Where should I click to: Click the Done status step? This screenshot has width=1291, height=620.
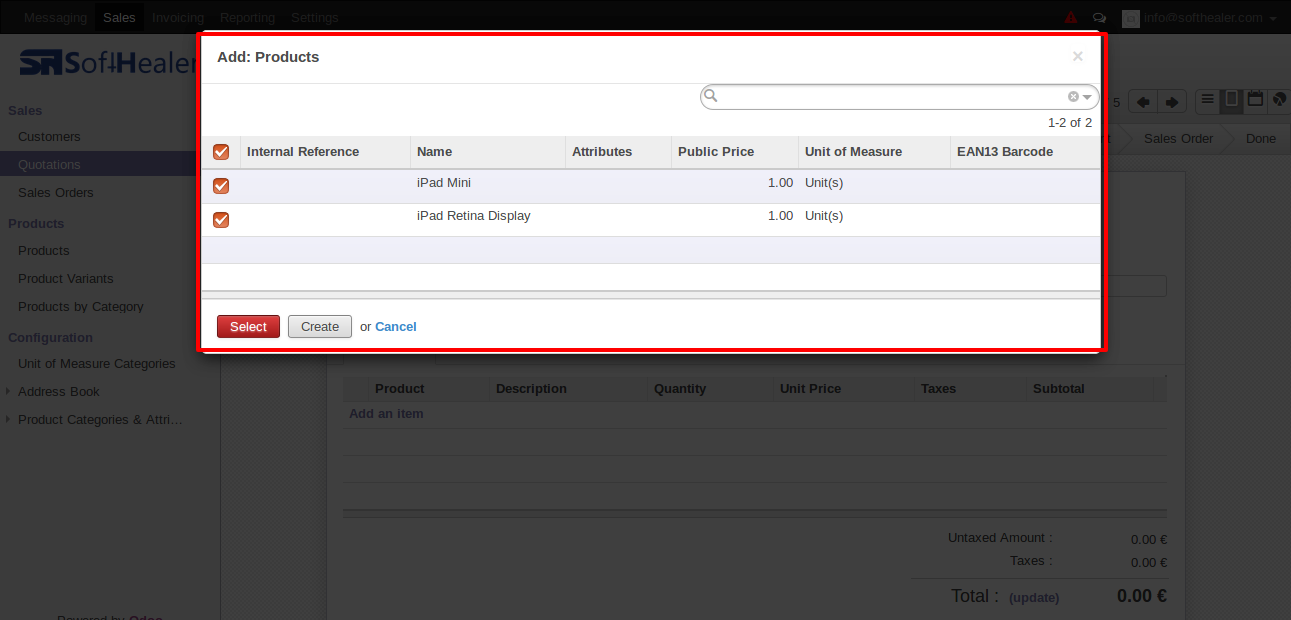point(1261,139)
